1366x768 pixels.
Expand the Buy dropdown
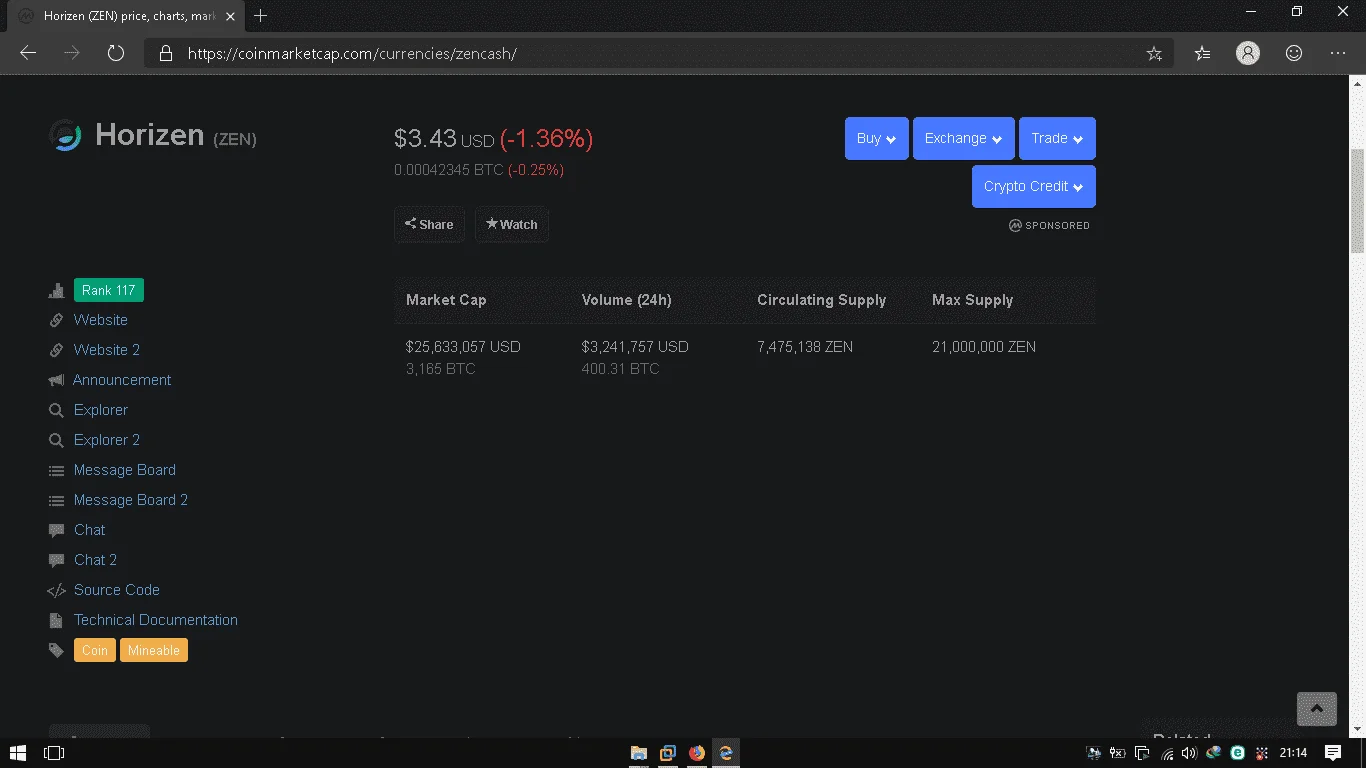pyautogui.click(x=876, y=138)
